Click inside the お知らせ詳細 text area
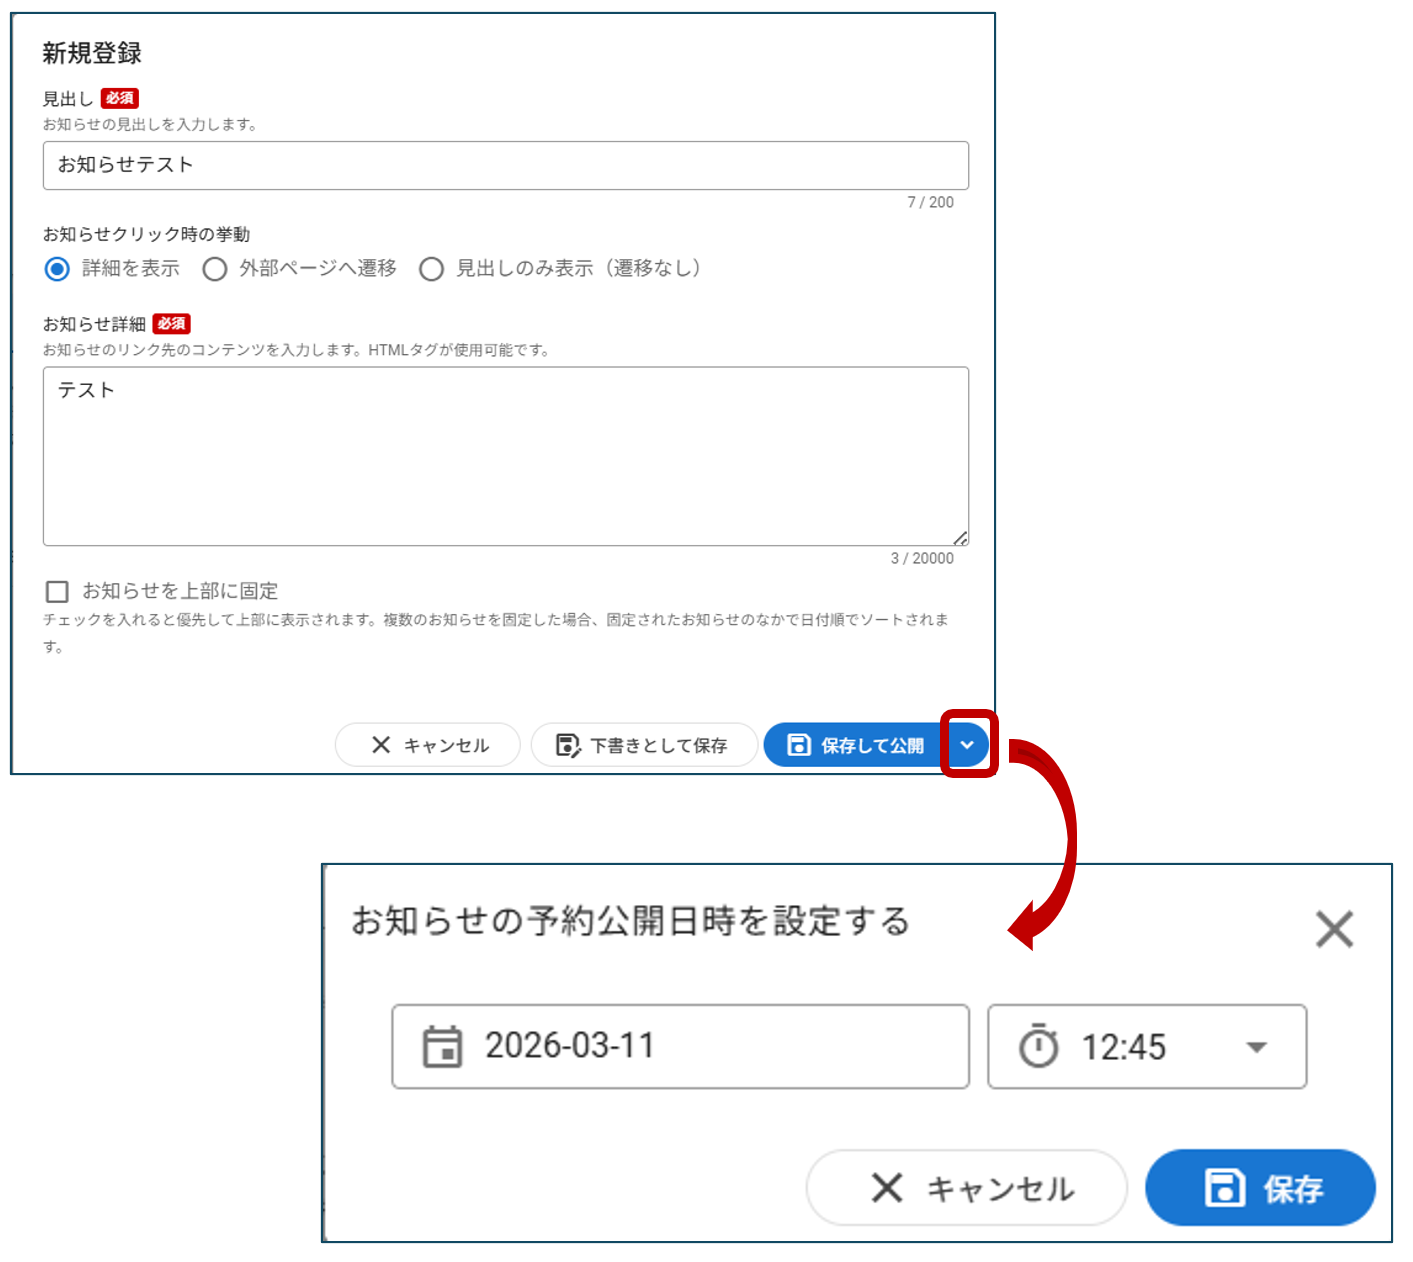1413x1262 pixels. click(x=505, y=456)
